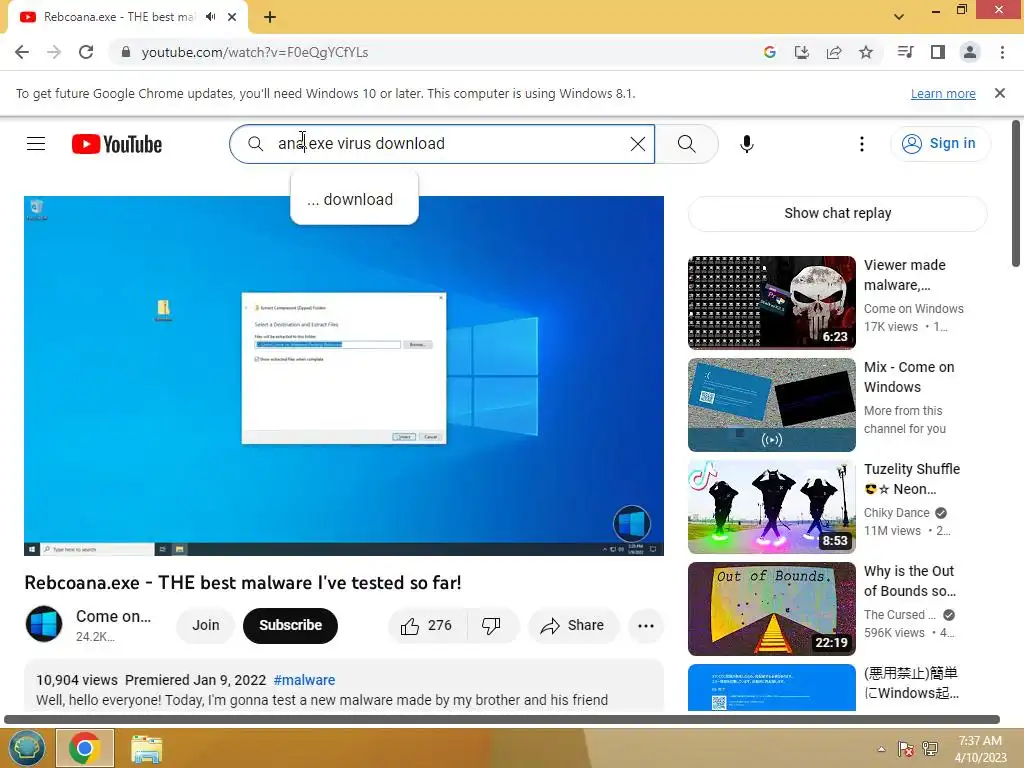The image size is (1024, 768).
Task: Close the Rebcoana.exe tab
Action: click(x=232, y=17)
